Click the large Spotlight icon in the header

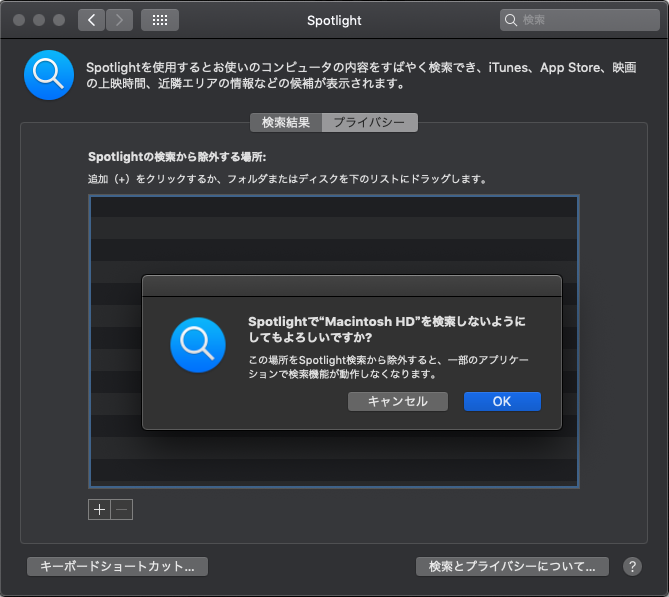point(49,75)
